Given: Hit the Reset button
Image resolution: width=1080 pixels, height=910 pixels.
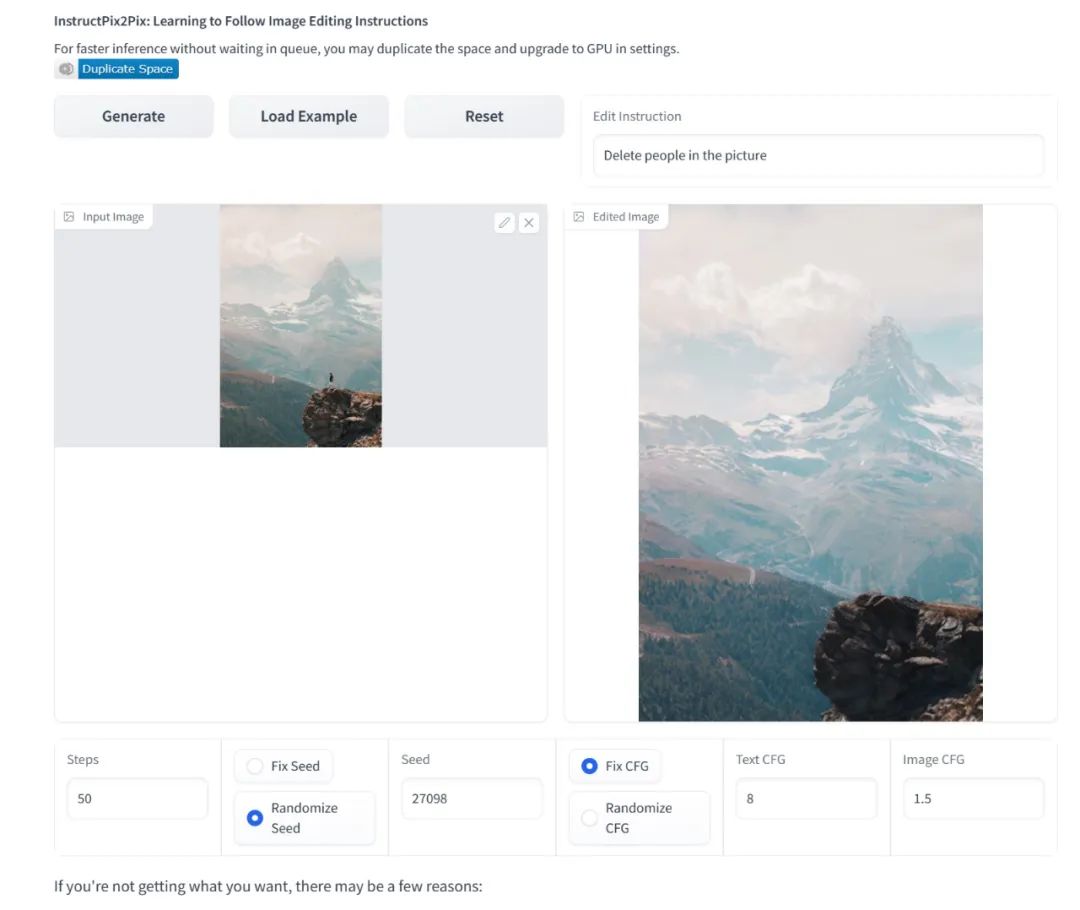Looking at the screenshot, I should (x=484, y=116).
